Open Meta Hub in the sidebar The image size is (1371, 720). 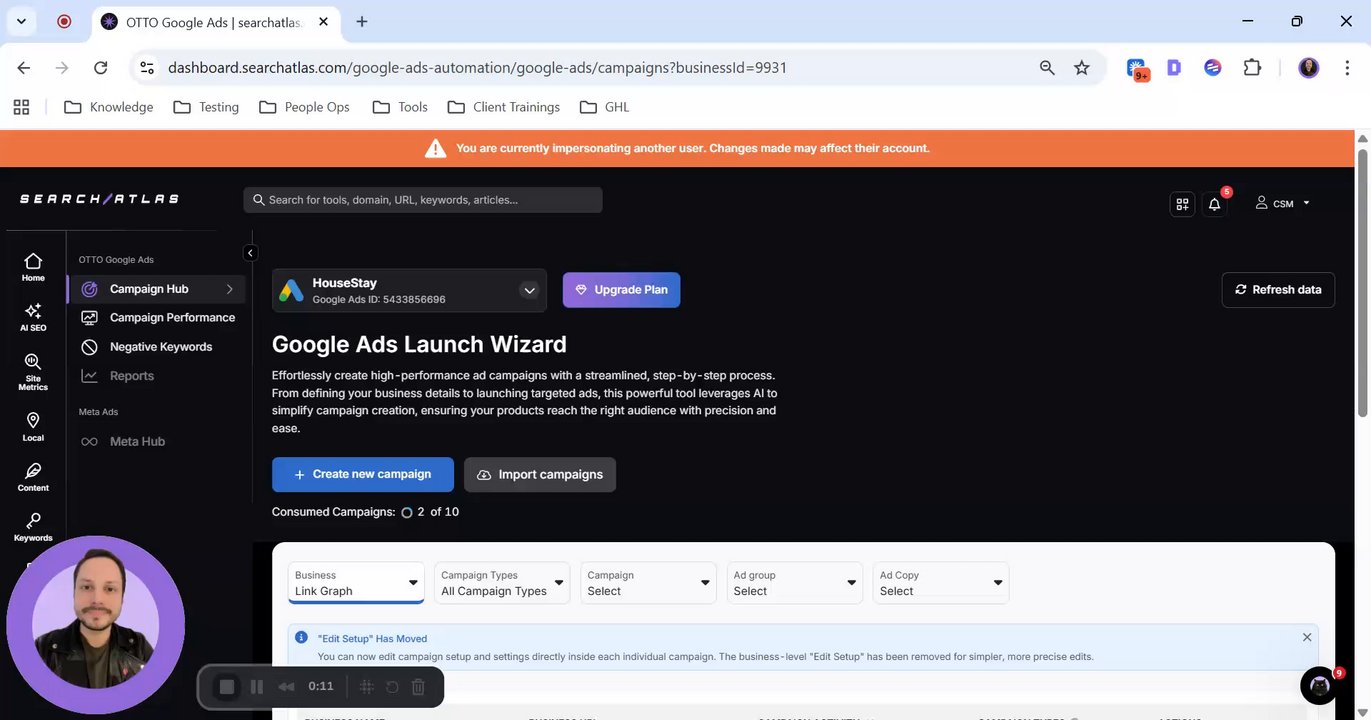[122, 441]
